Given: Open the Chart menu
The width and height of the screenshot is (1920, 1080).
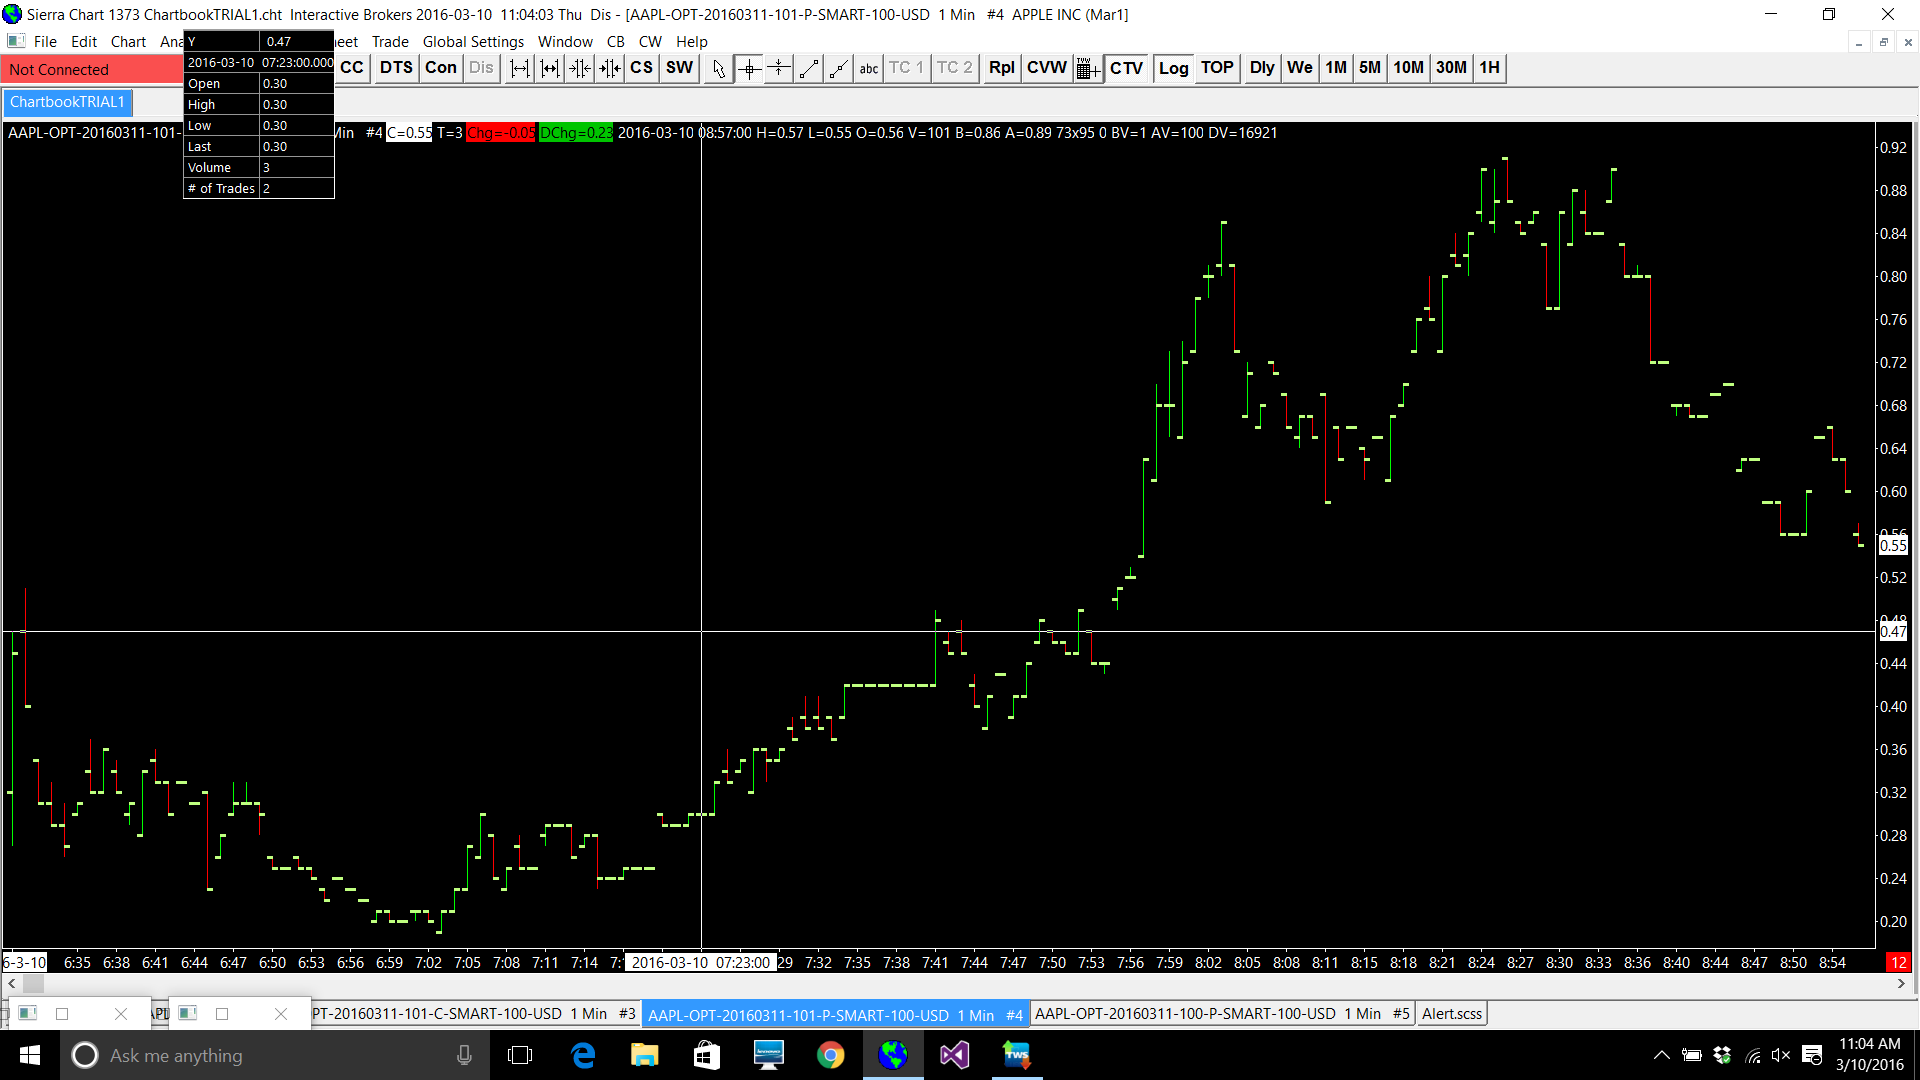Looking at the screenshot, I should [x=128, y=42].
